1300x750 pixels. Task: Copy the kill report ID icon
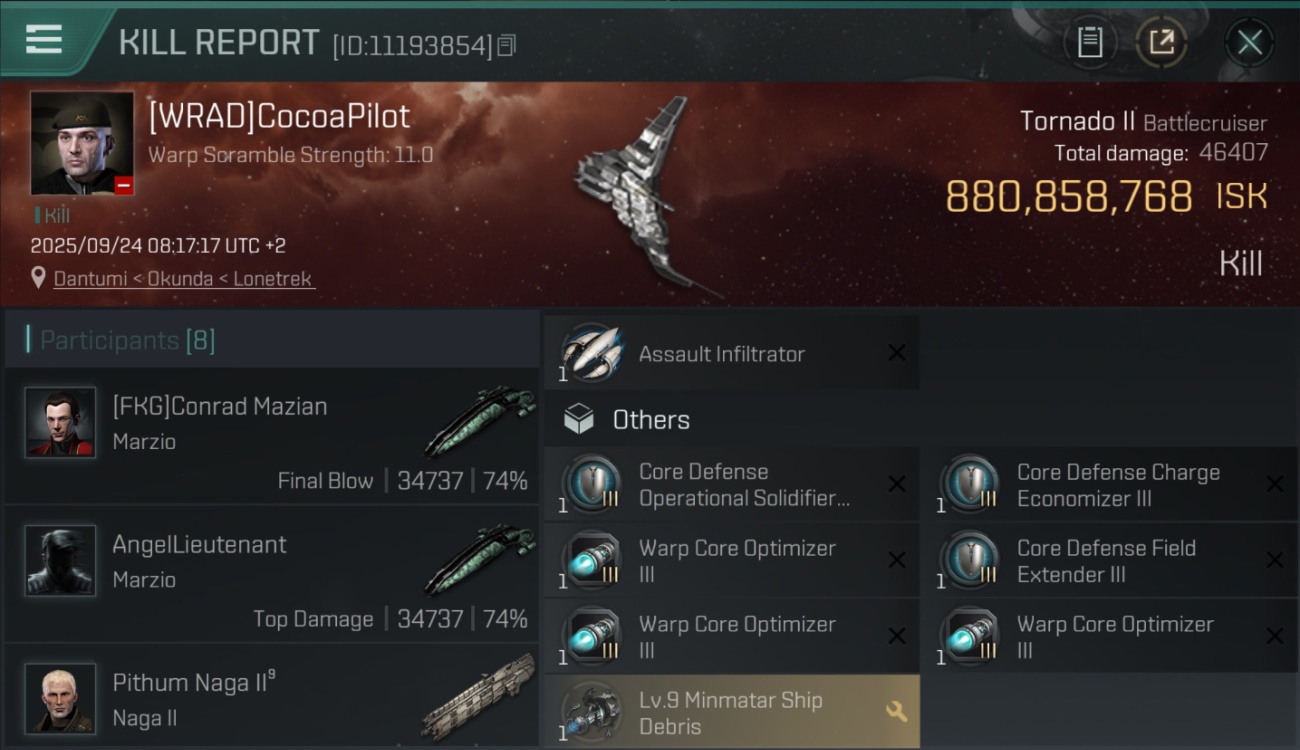tap(507, 46)
